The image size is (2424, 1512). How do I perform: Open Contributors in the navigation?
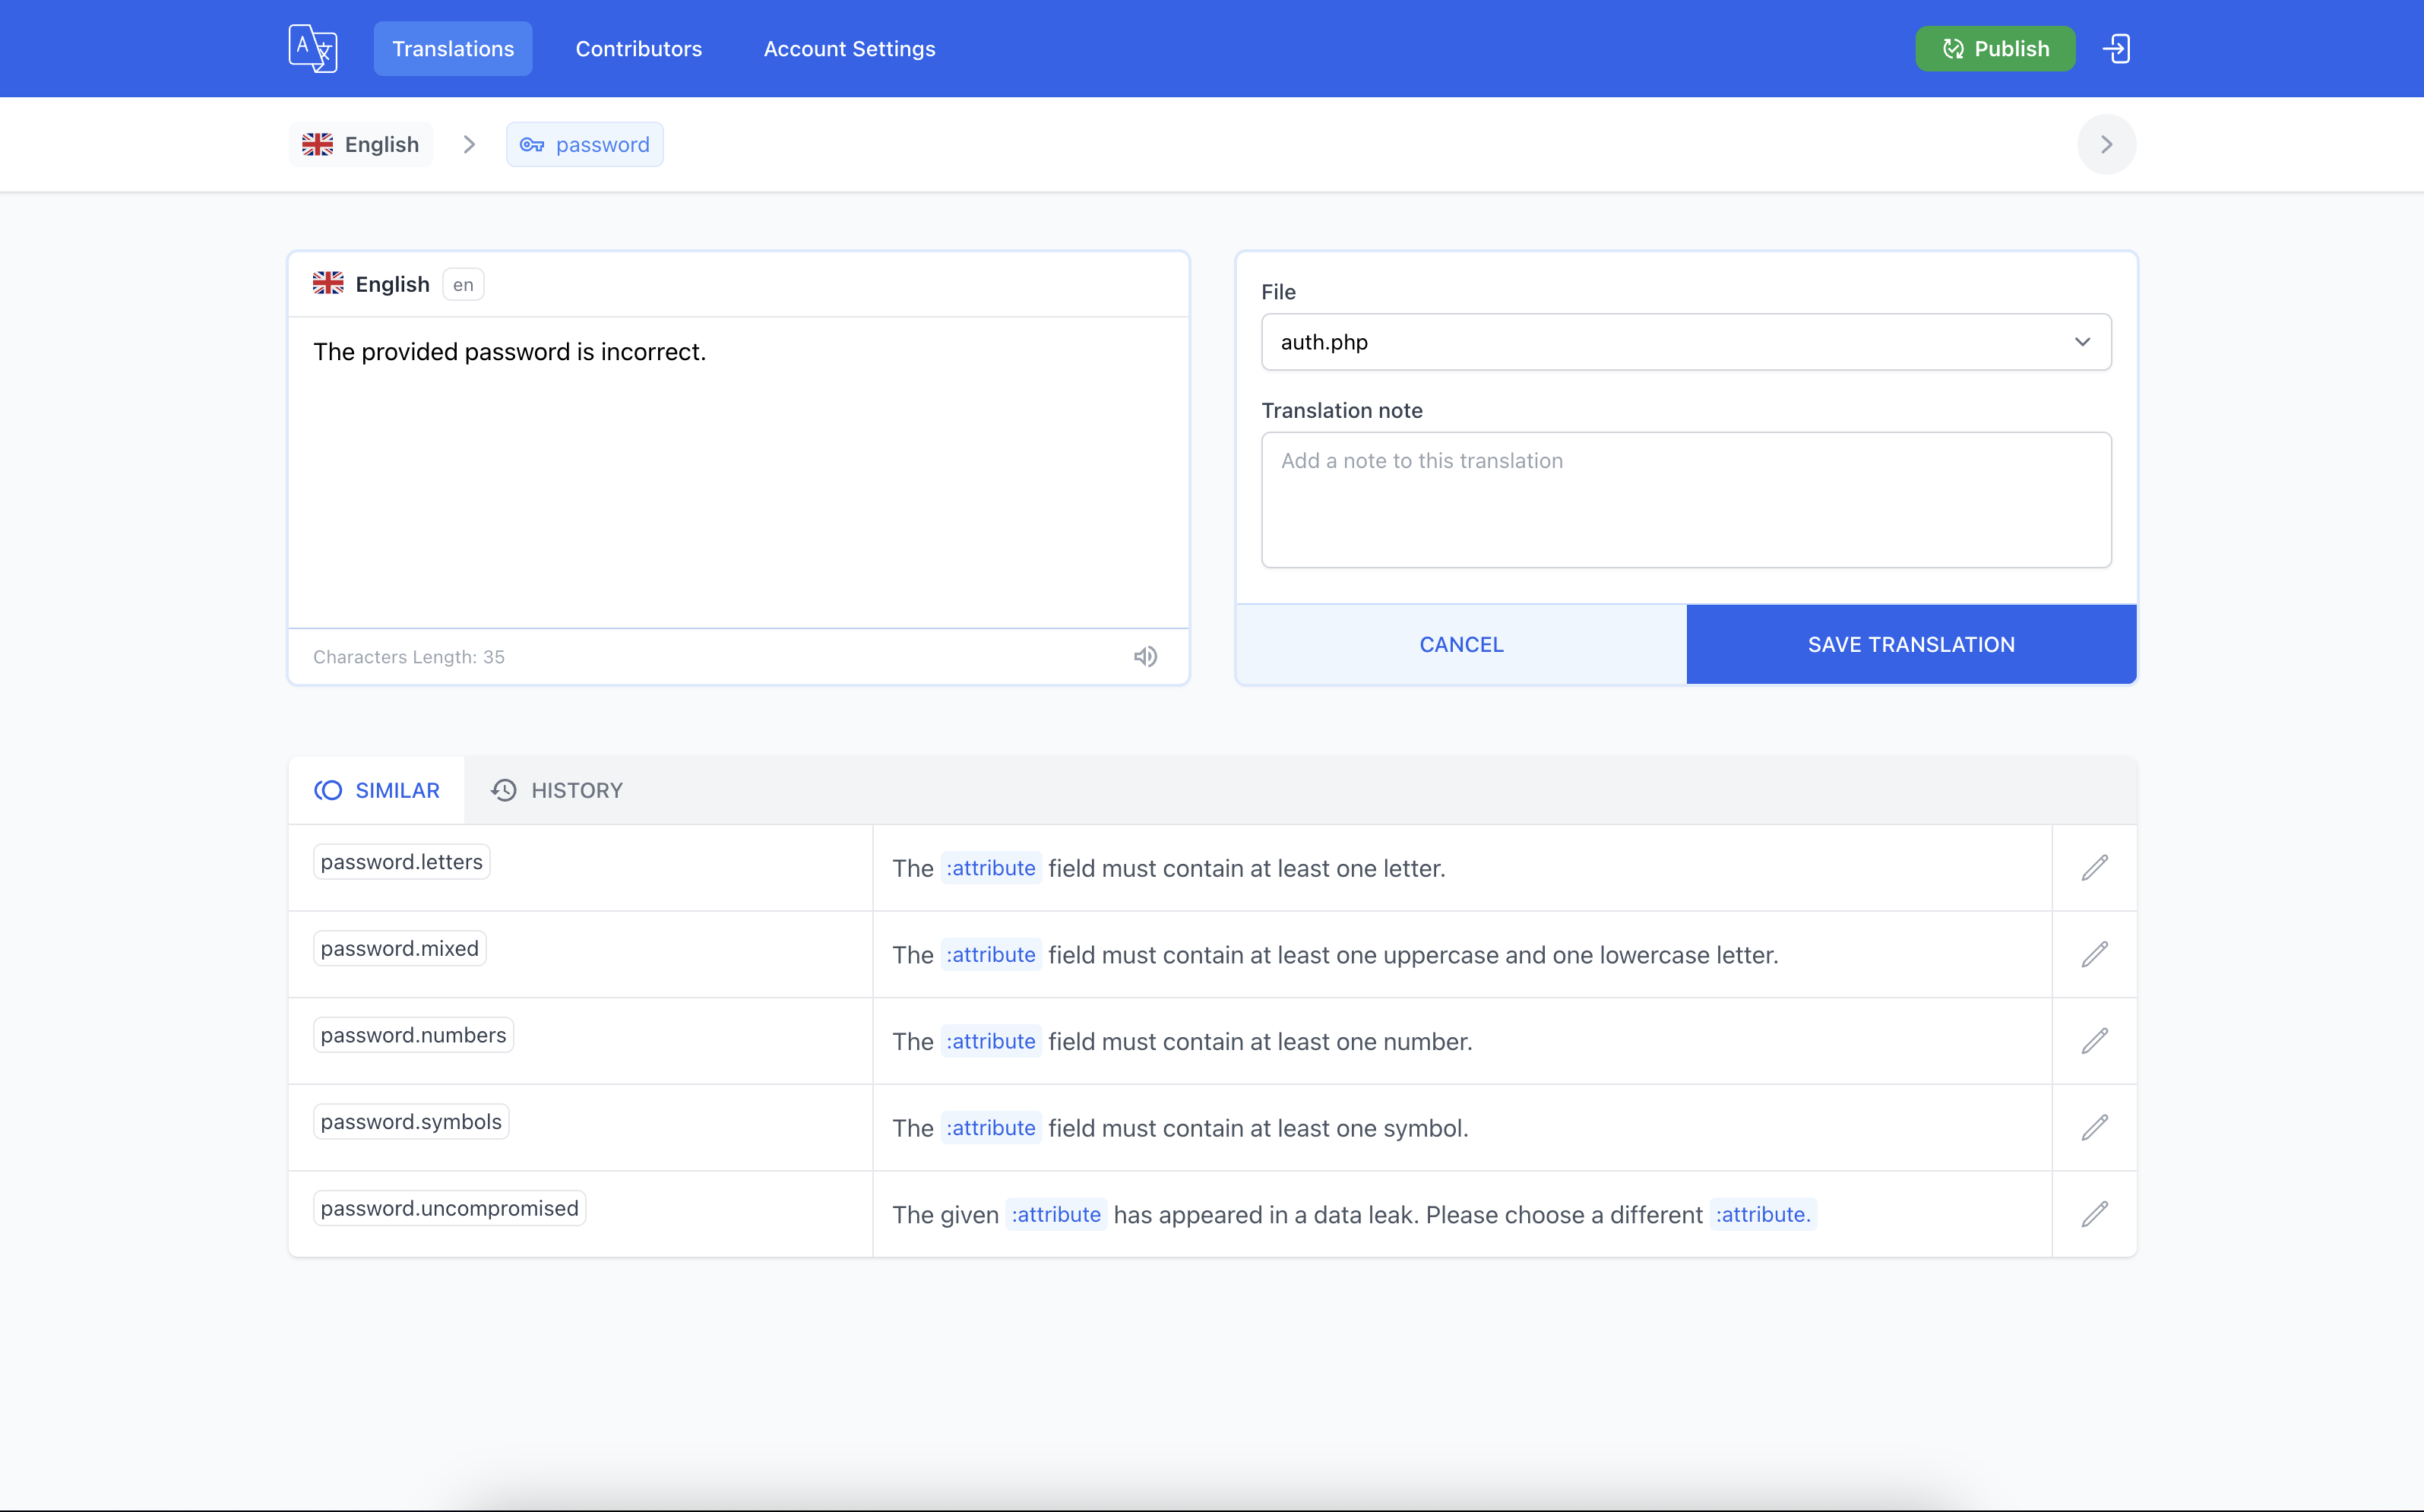(x=638, y=49)
